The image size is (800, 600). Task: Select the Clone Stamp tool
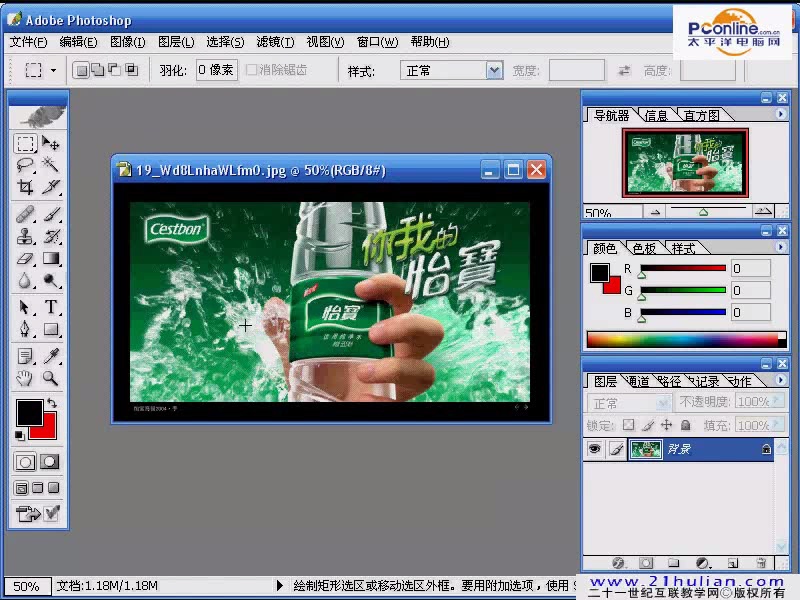click(x=25, y=236)
